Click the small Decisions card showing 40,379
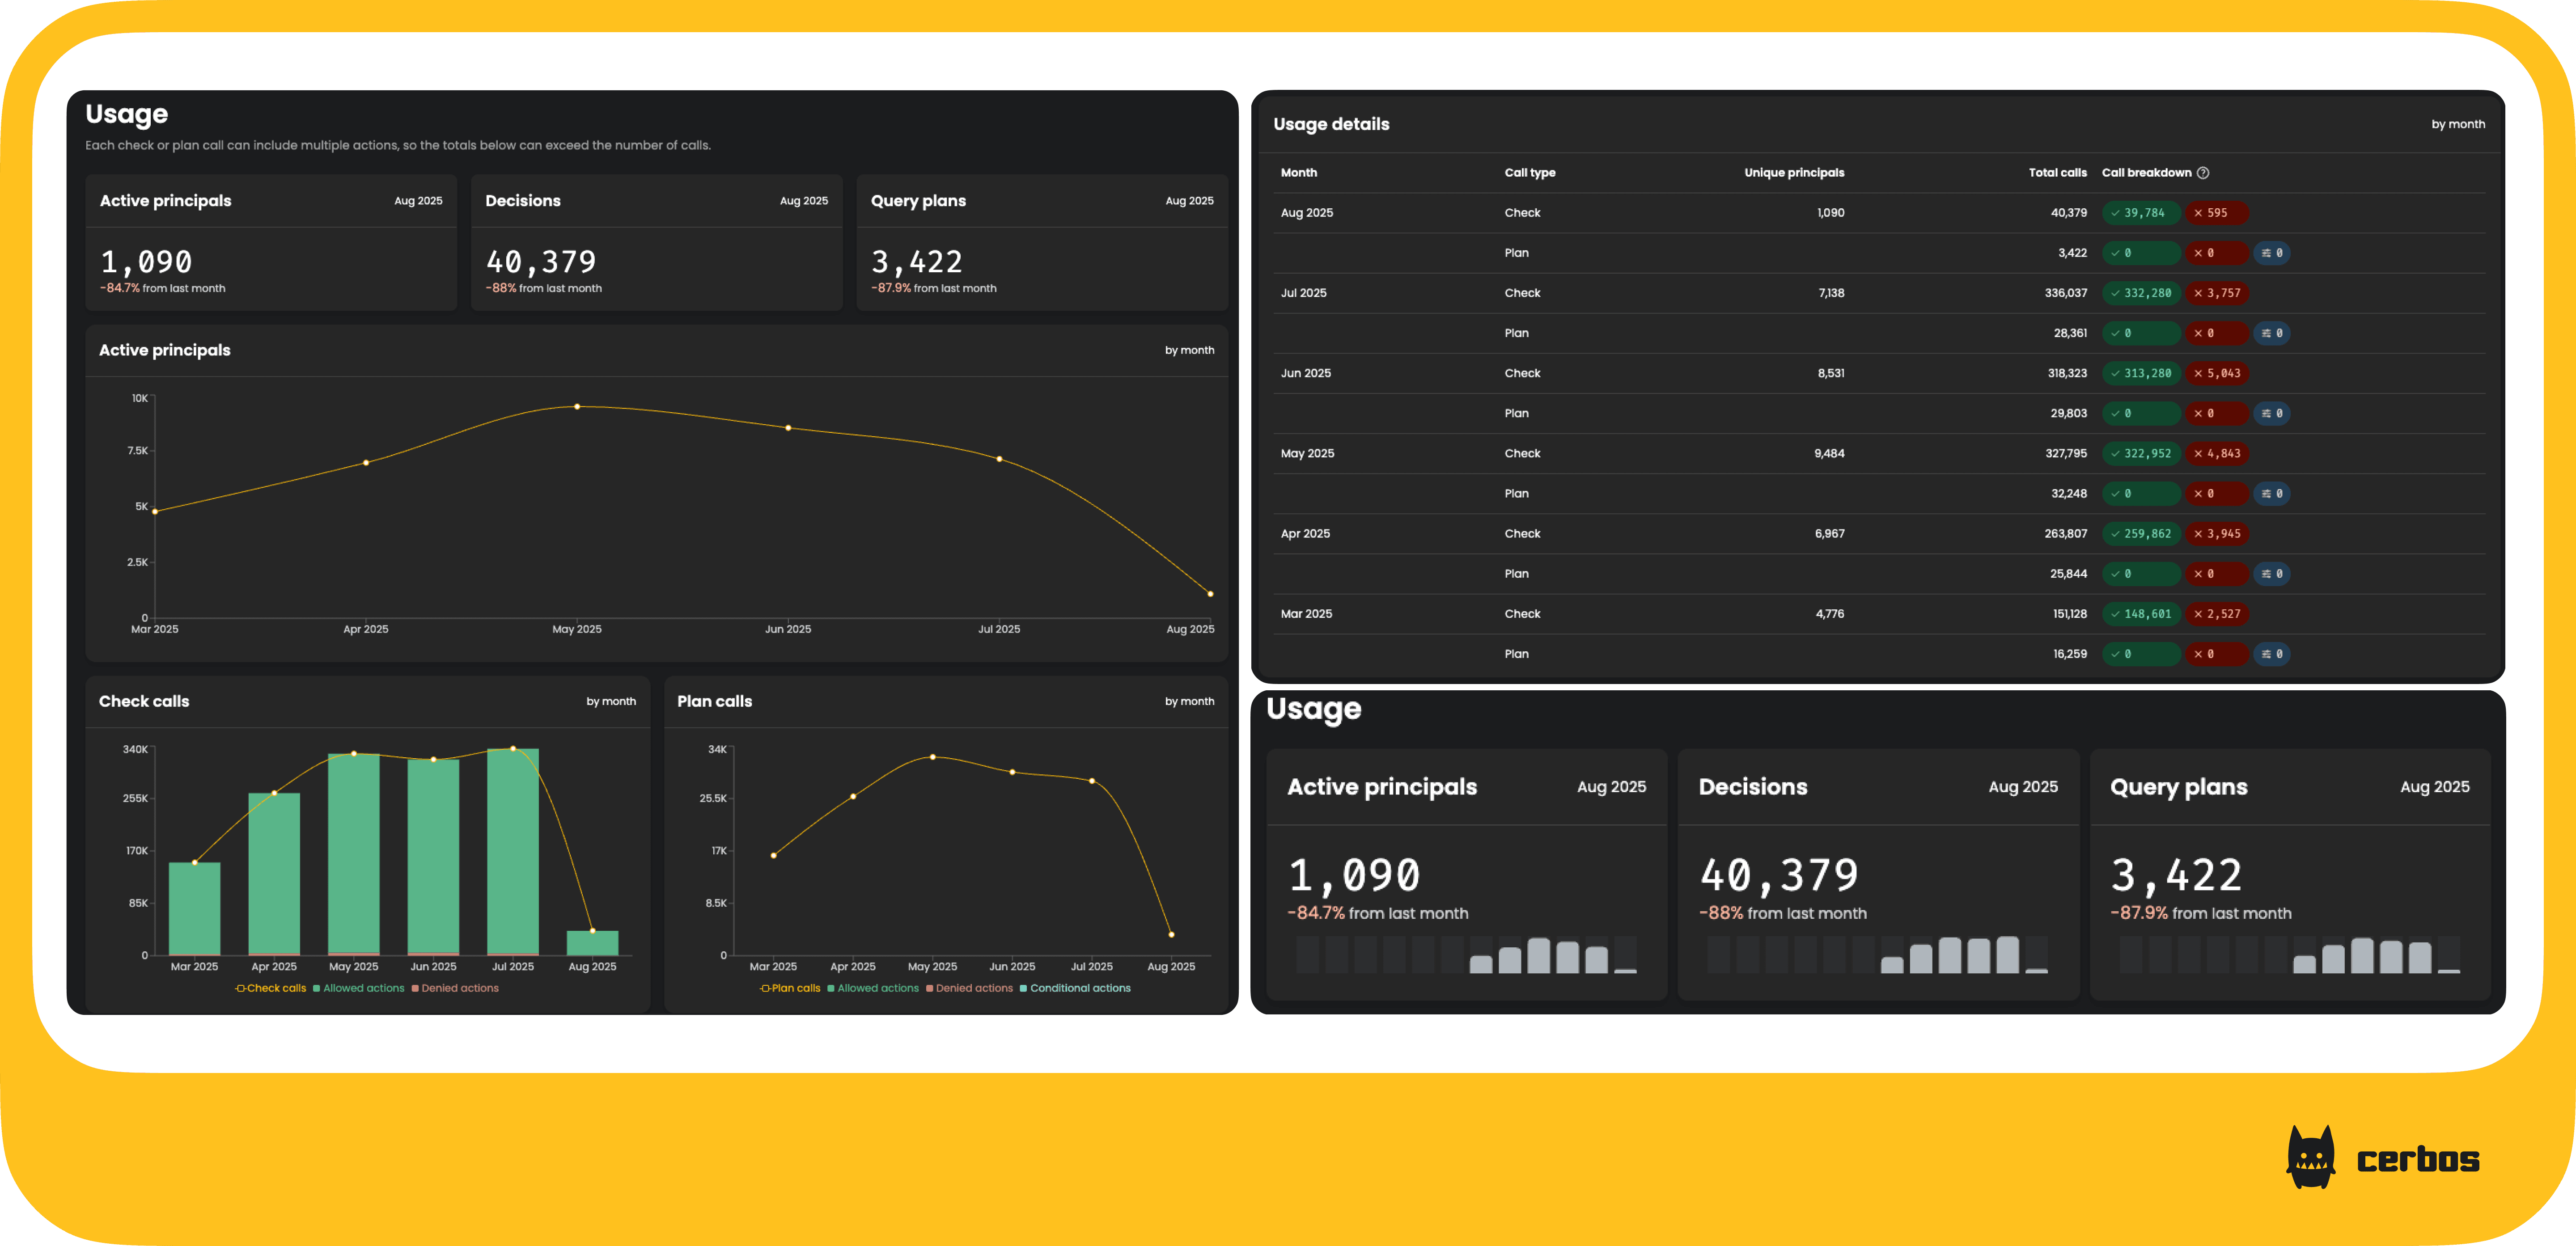2576x1246 pixels. point(657,243)
